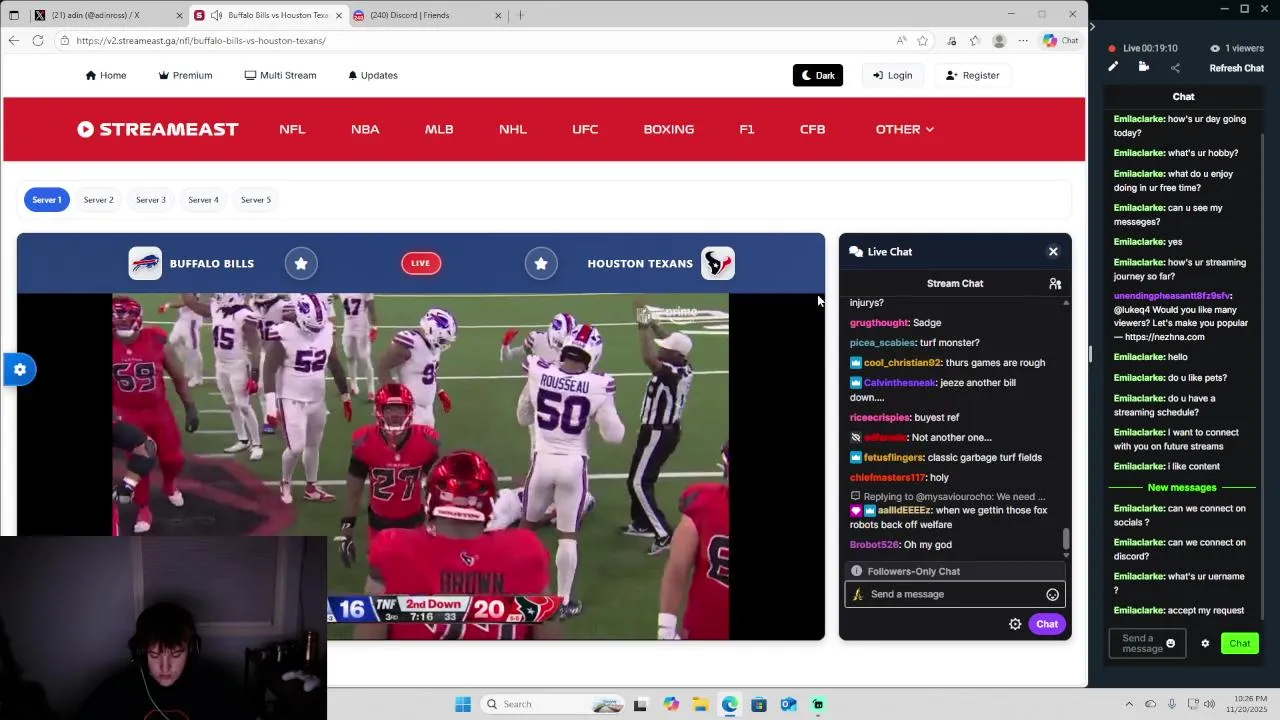Open the UFC section
The height and width of the screenshot is (720, 1280).
[585, 129]
